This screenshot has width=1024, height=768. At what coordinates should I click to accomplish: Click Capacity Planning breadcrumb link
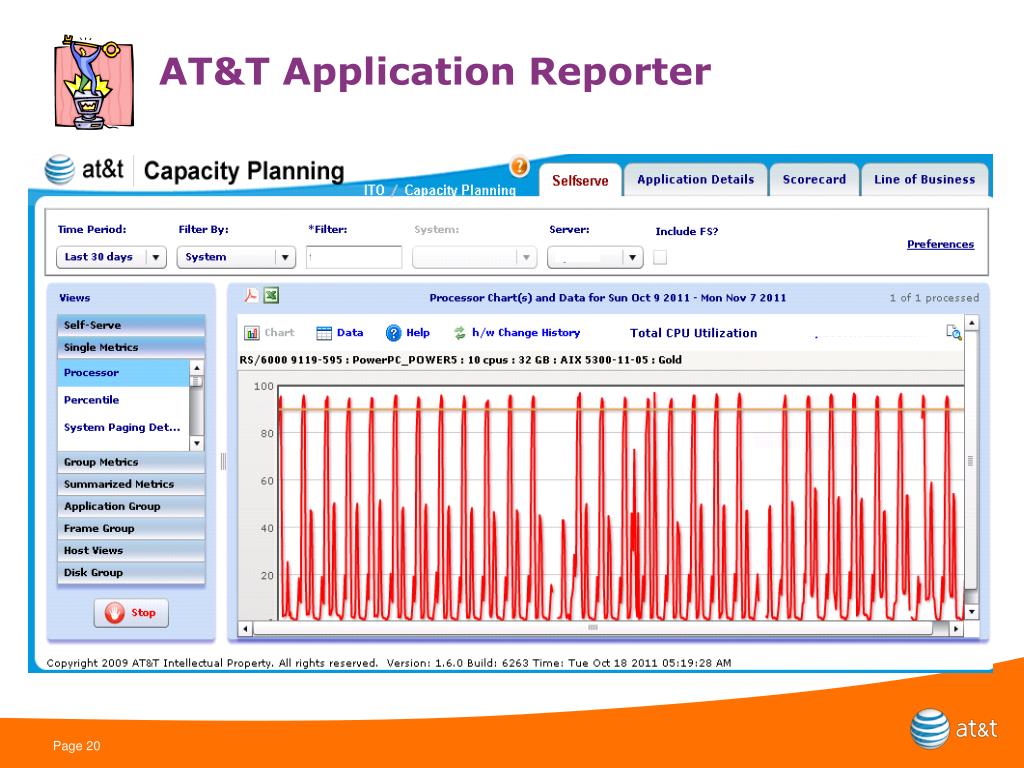coord(460,190)
